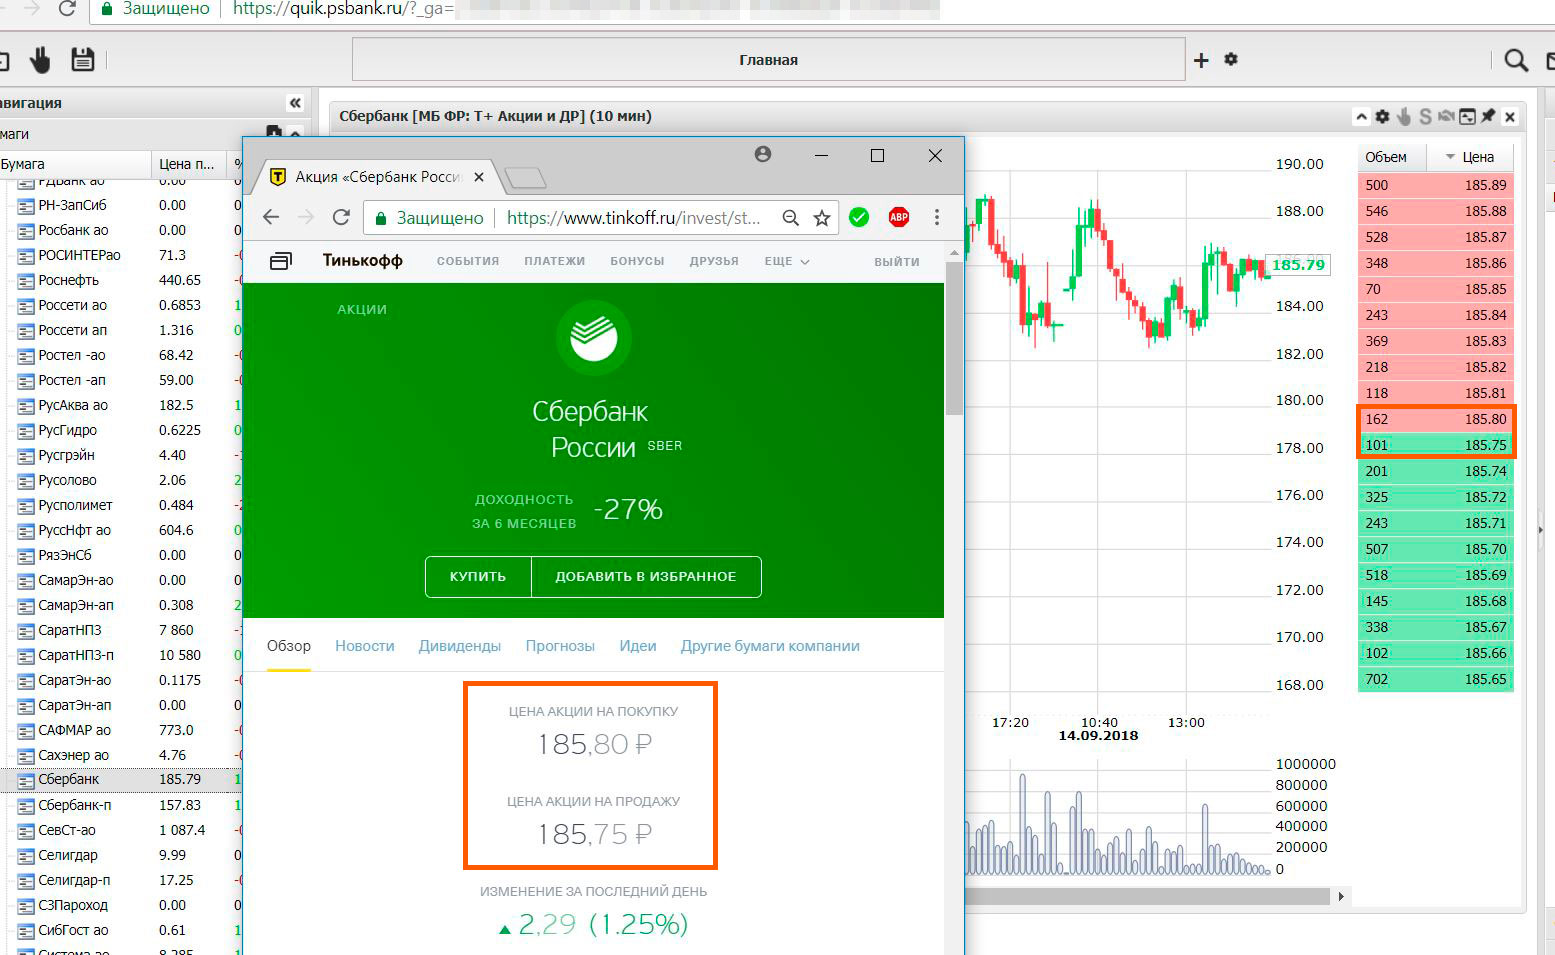Bookmark the Tinkoff page with star icon
The image size is (1555, 955).
pos(822,217)
